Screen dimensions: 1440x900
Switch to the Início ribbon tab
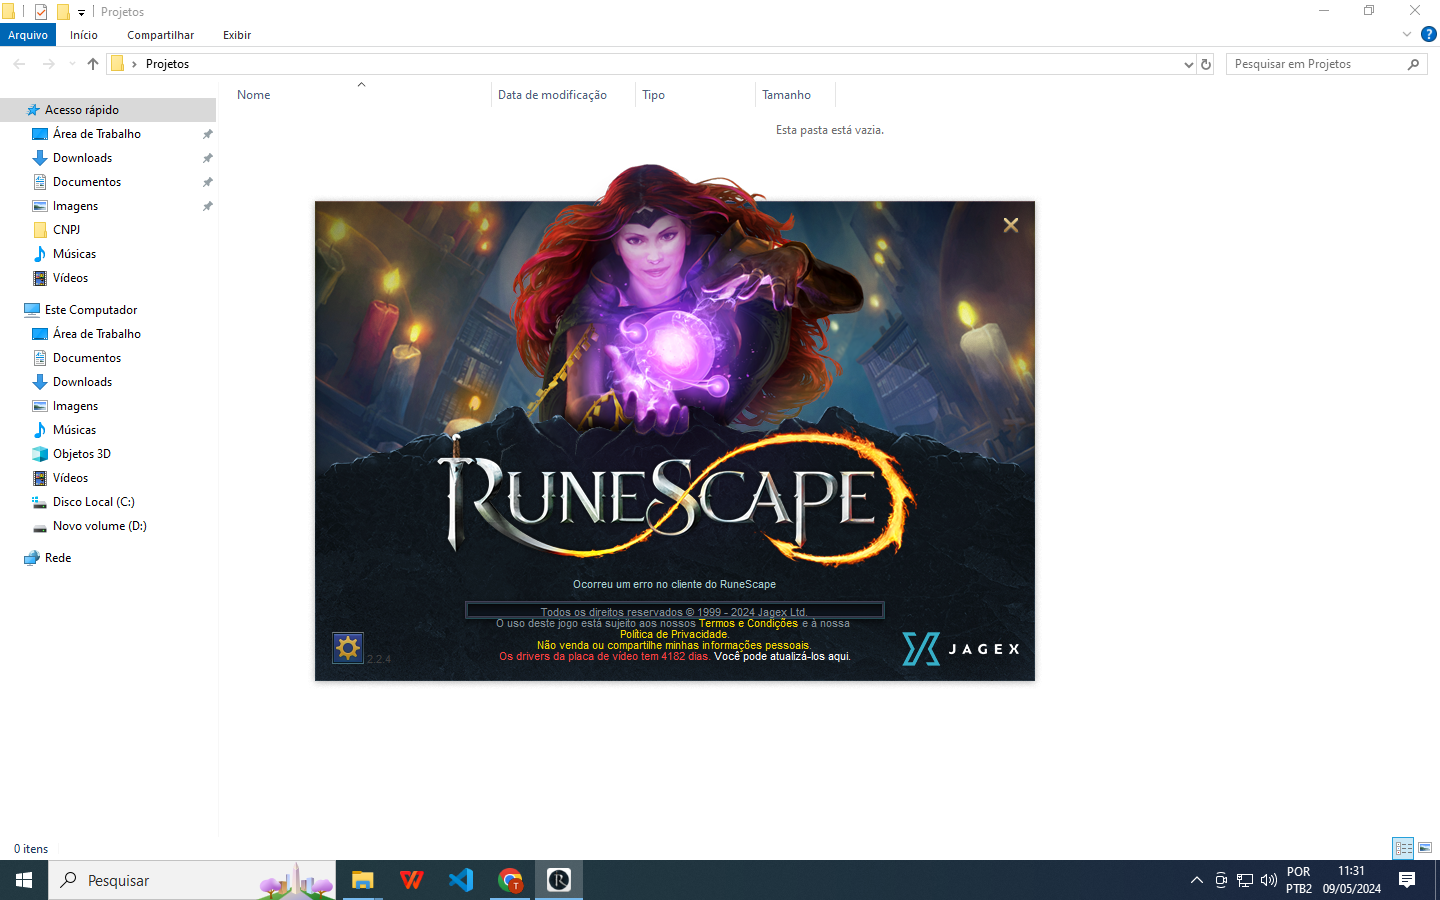pos(84,35)
